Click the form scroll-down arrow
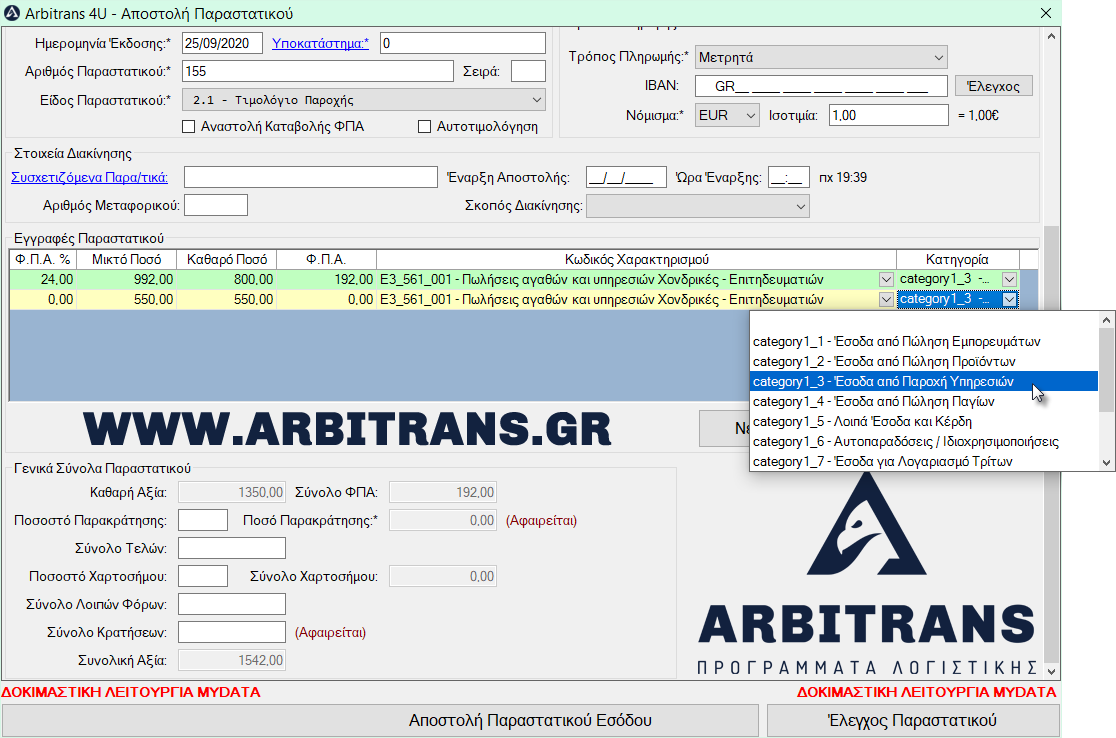Screen dimensions: 1116x738 tap(1051, 671)
